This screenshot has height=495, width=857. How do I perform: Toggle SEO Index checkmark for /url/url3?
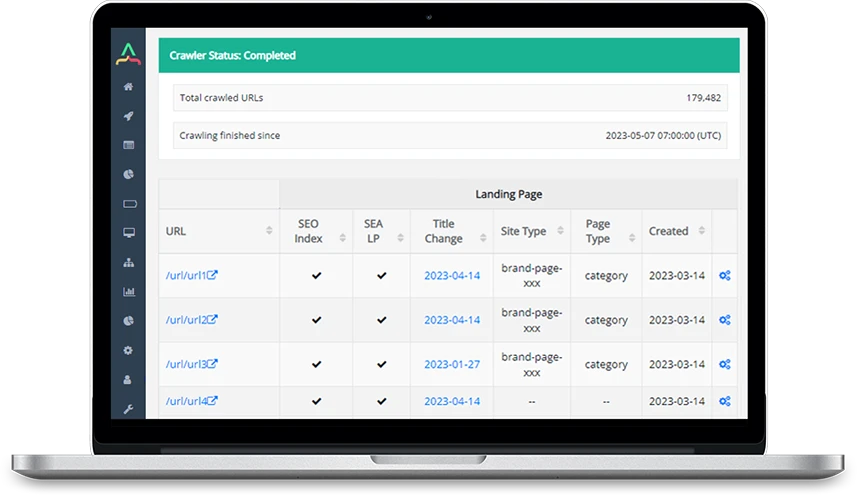316,365
